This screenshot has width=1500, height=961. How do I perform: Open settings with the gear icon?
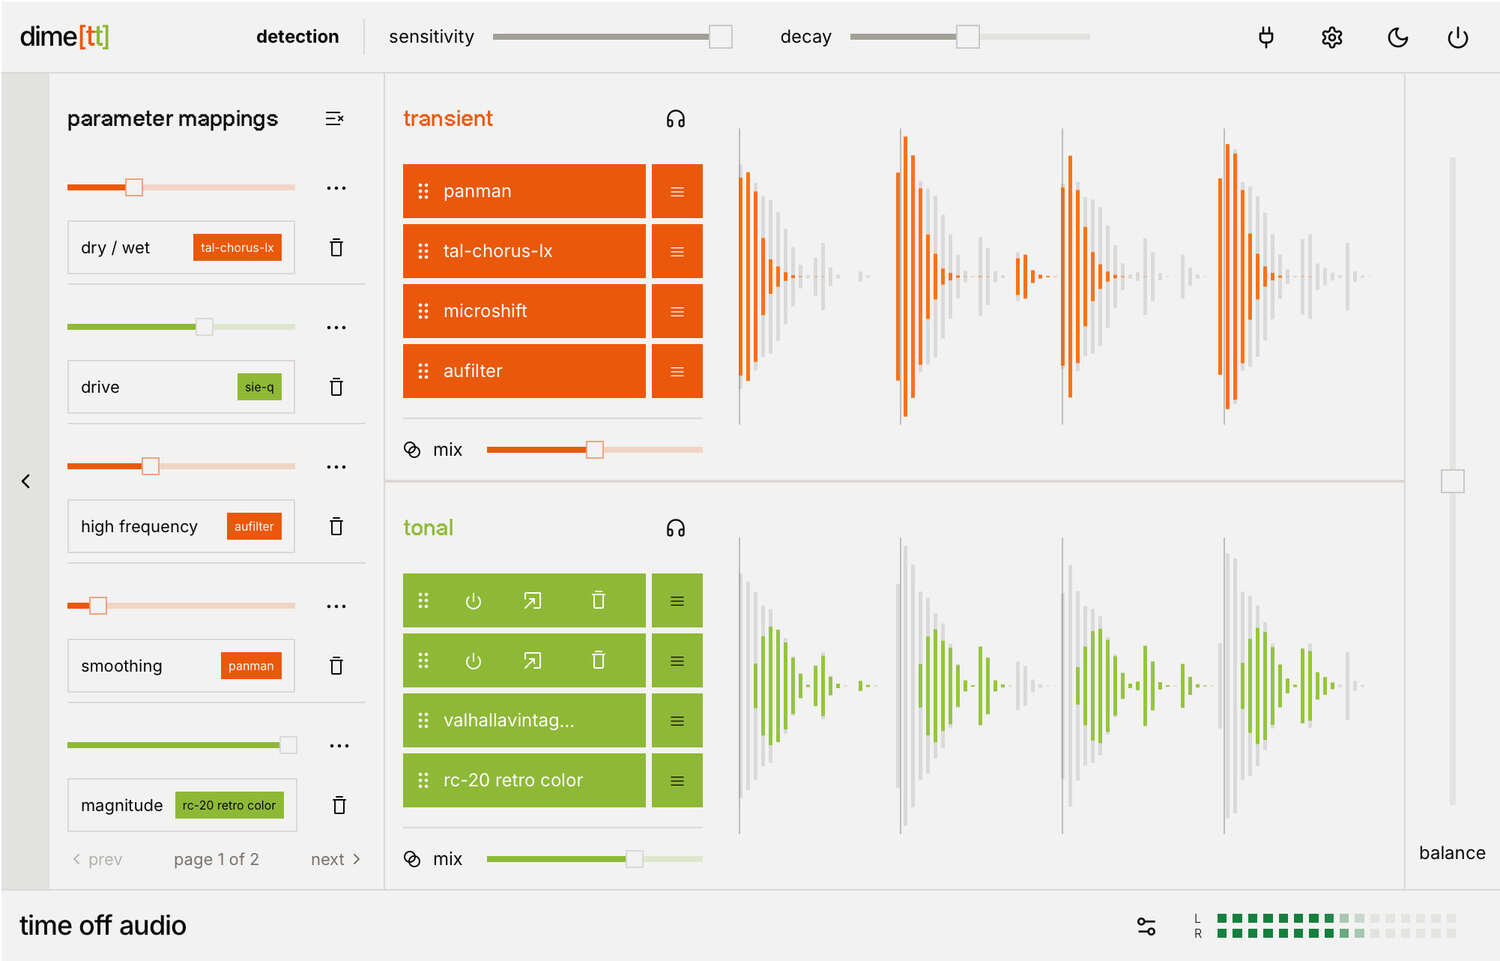tap(1332, 38)
